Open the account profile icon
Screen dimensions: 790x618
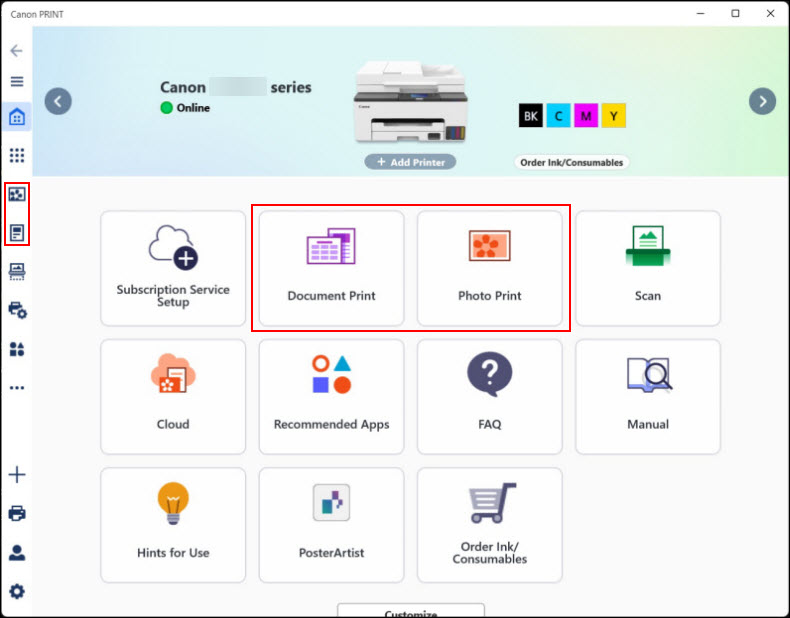tap(16, 553)
